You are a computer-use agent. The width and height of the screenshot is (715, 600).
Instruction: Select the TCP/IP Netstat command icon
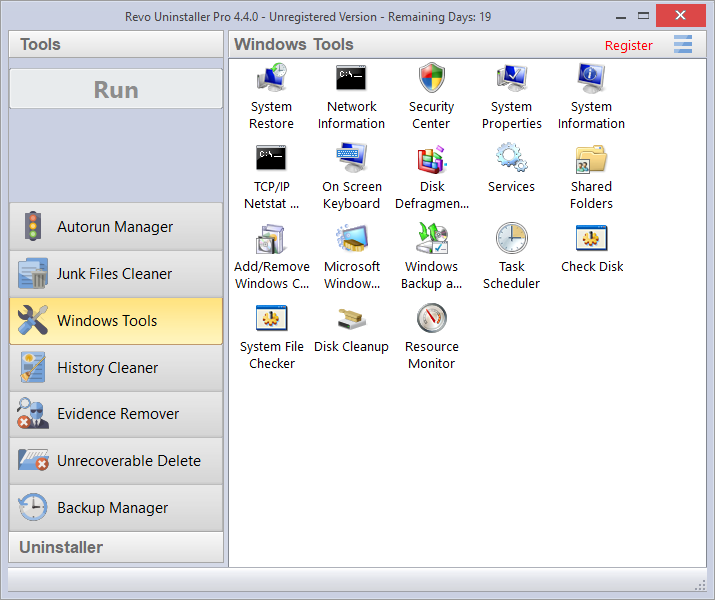[x=271, y=158]
